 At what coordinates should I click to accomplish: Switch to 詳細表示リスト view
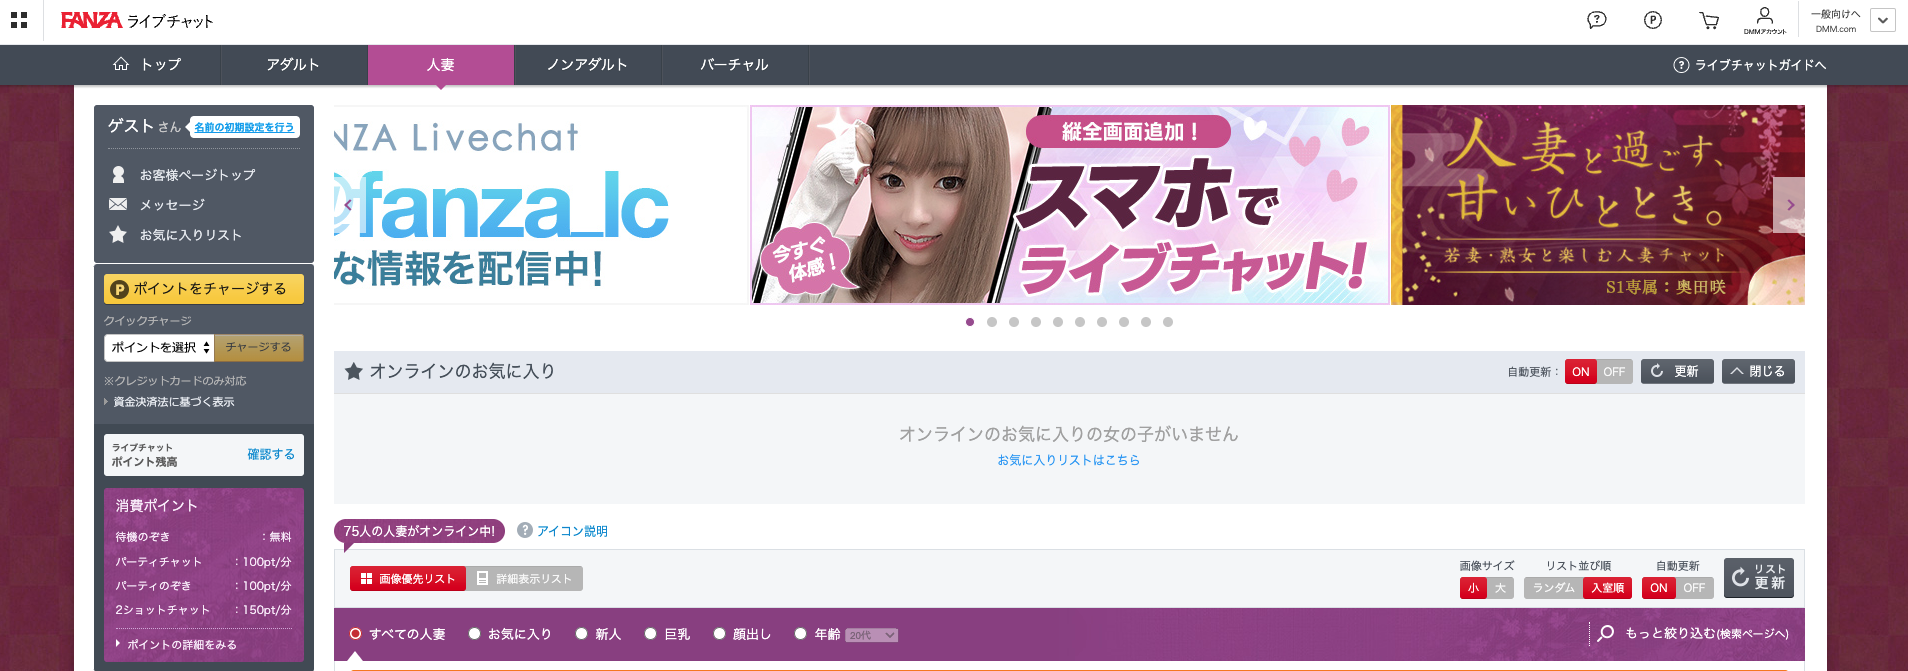[525, 579]
